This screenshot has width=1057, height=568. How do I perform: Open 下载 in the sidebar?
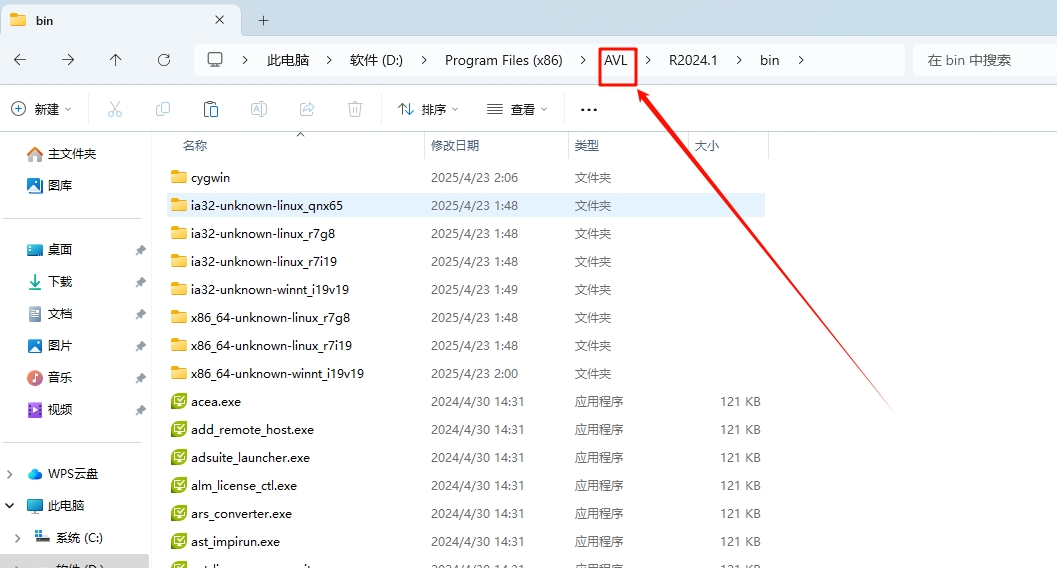point(50,282)
